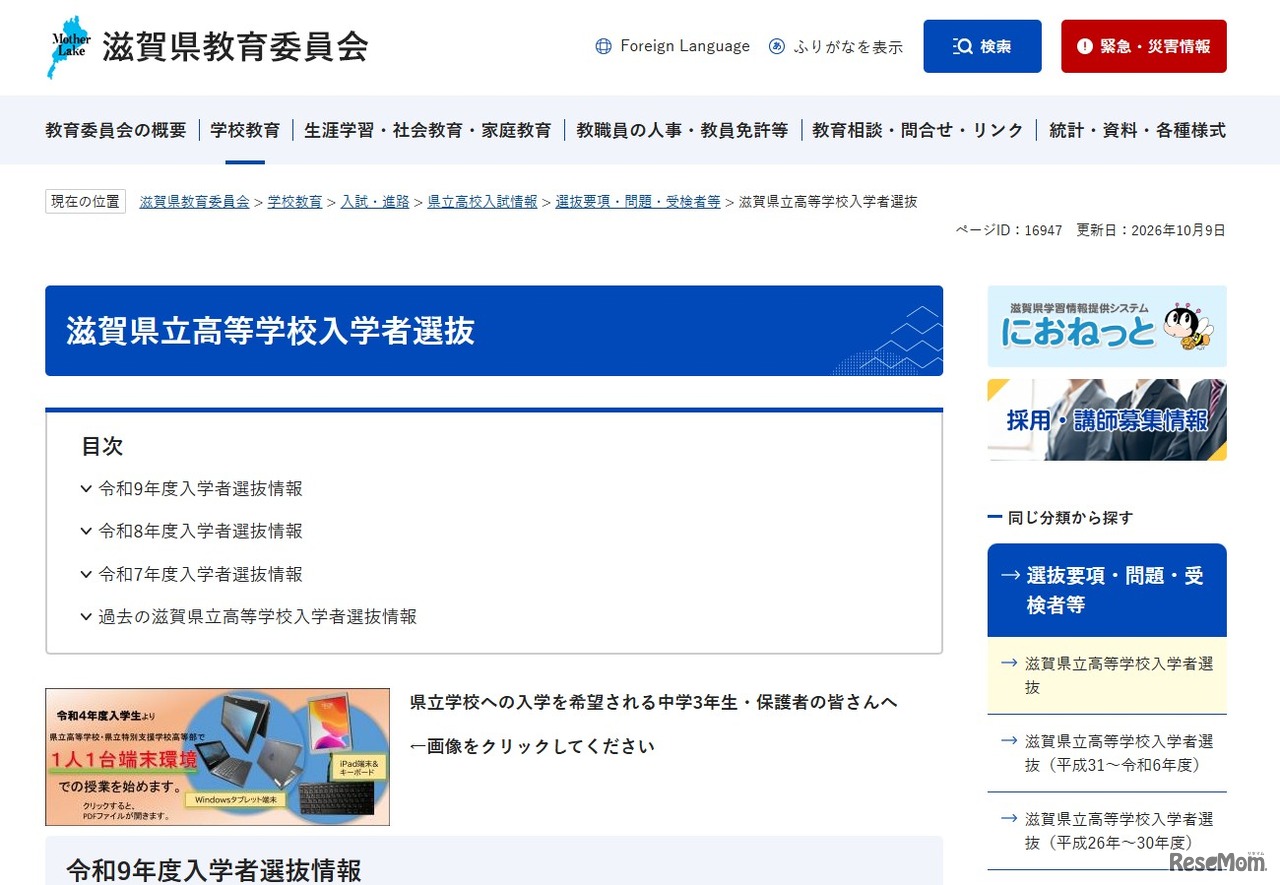Select highlighted sidebar item 滋賀県立高等学校入学者選抜
The width and height of the screenshot is (1280, 885).
pyautogui.click(x=1107, y=675)
